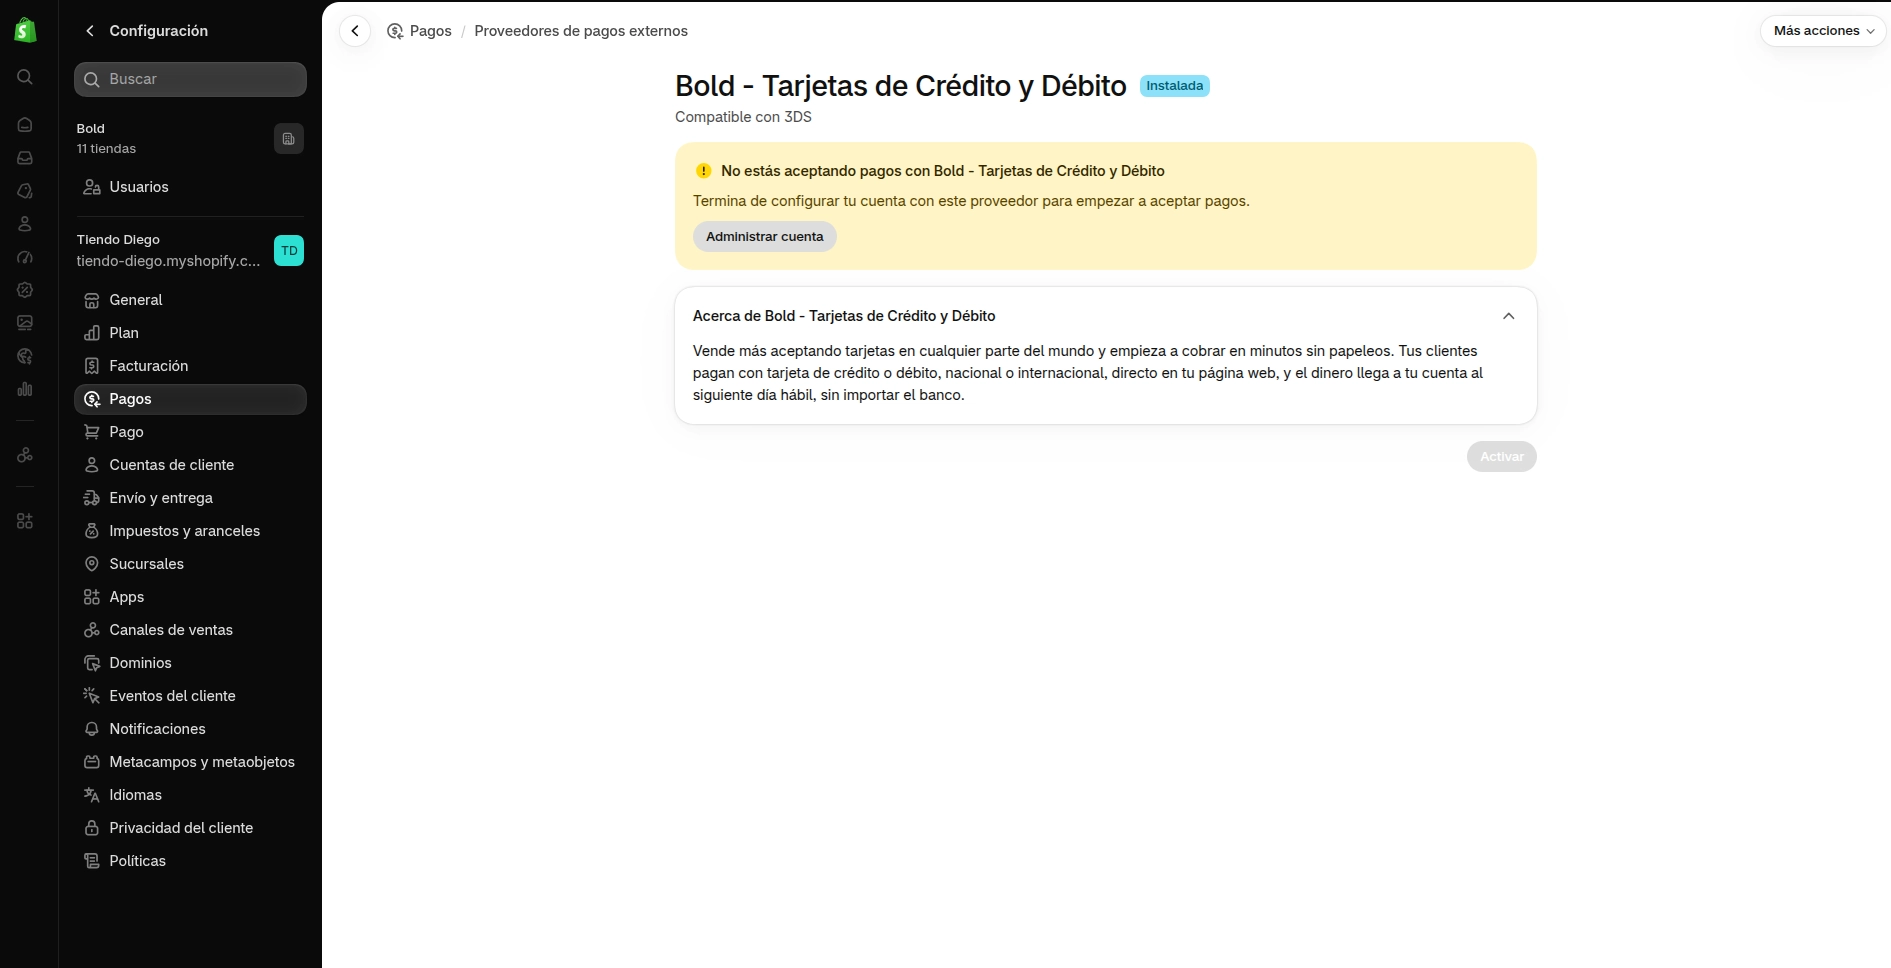Open the Shopify logo home

click(25, 30)
